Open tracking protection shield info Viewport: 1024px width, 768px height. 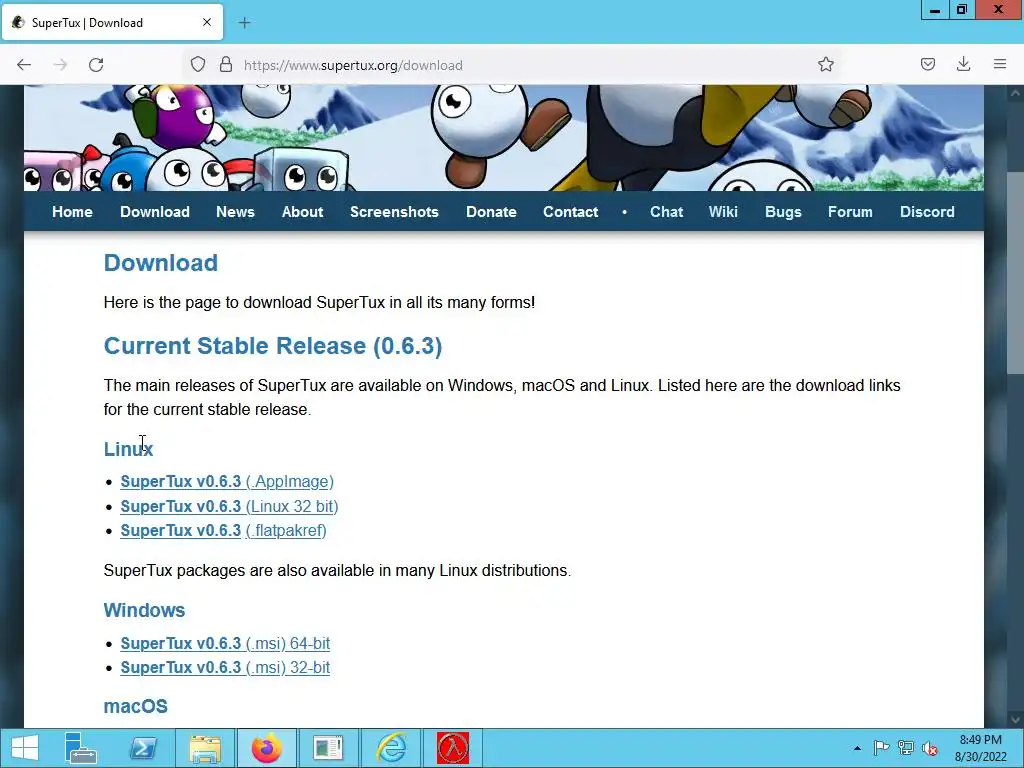tap(198, 65)
